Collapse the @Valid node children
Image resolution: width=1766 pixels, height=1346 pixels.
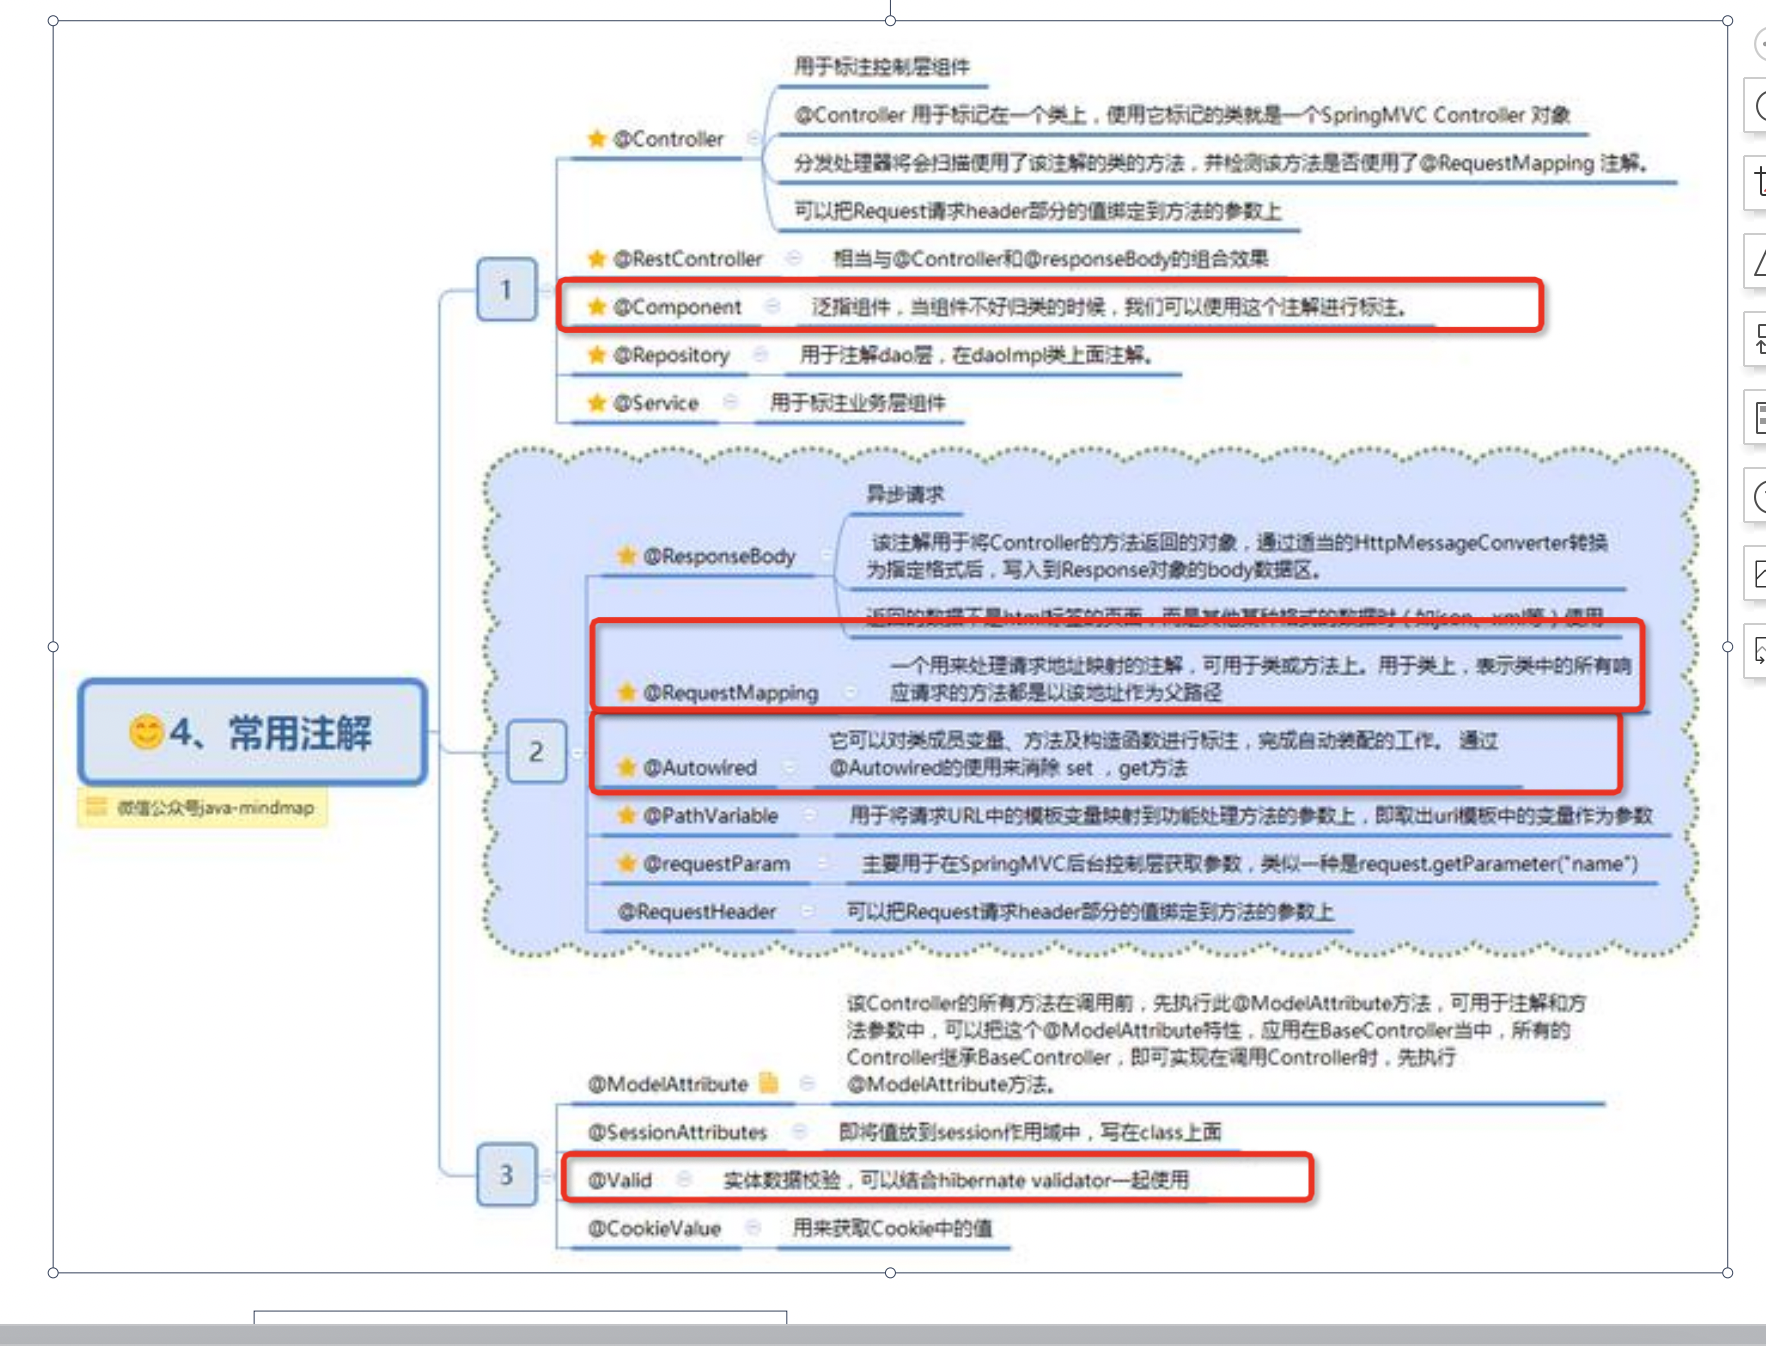click(x=684, y=1179)
